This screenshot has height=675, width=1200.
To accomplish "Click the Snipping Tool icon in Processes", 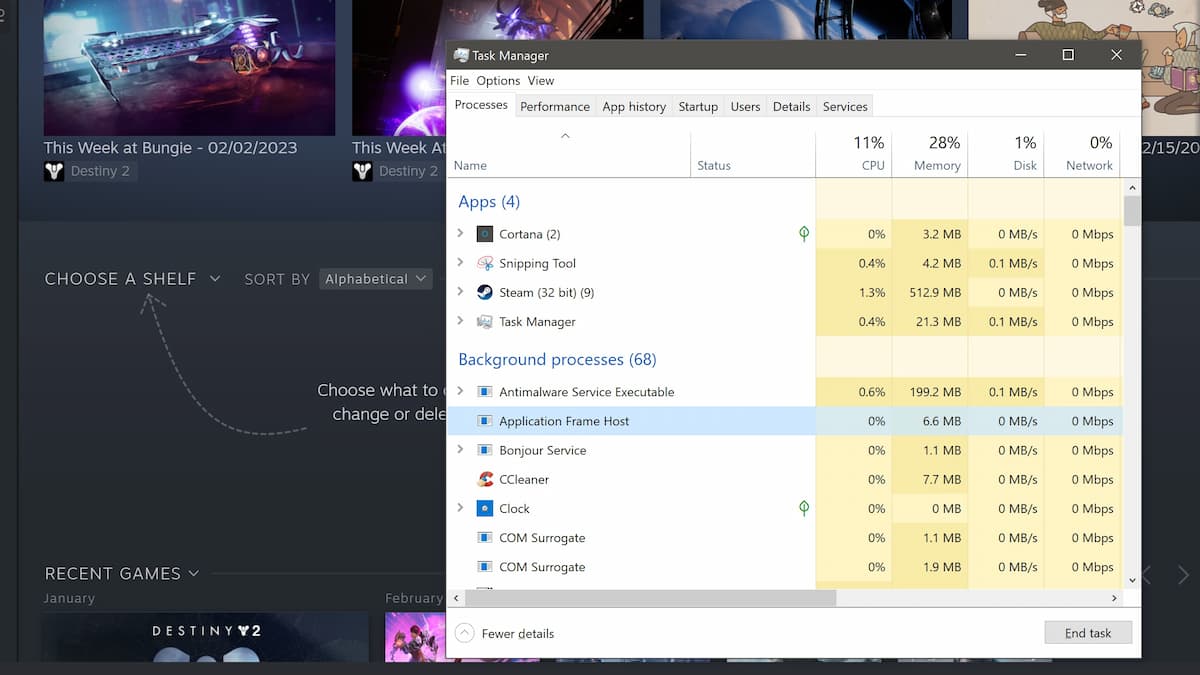I will pyautogui.click(x=487, y=262).
